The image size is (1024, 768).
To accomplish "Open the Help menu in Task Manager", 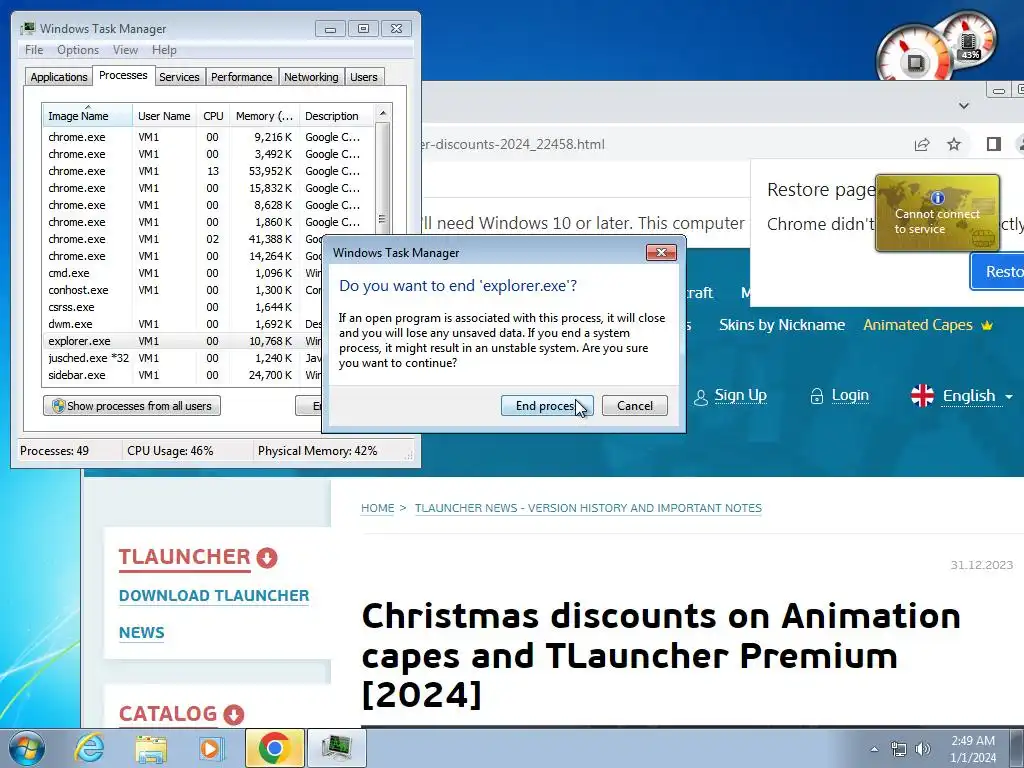I will point(164,50).
